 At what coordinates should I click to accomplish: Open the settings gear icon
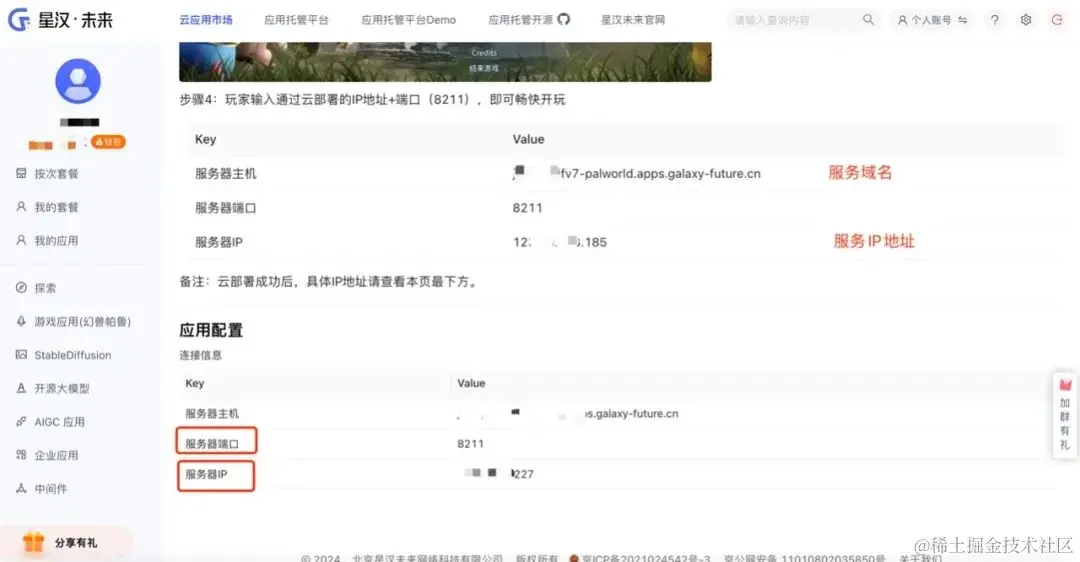1026,20
